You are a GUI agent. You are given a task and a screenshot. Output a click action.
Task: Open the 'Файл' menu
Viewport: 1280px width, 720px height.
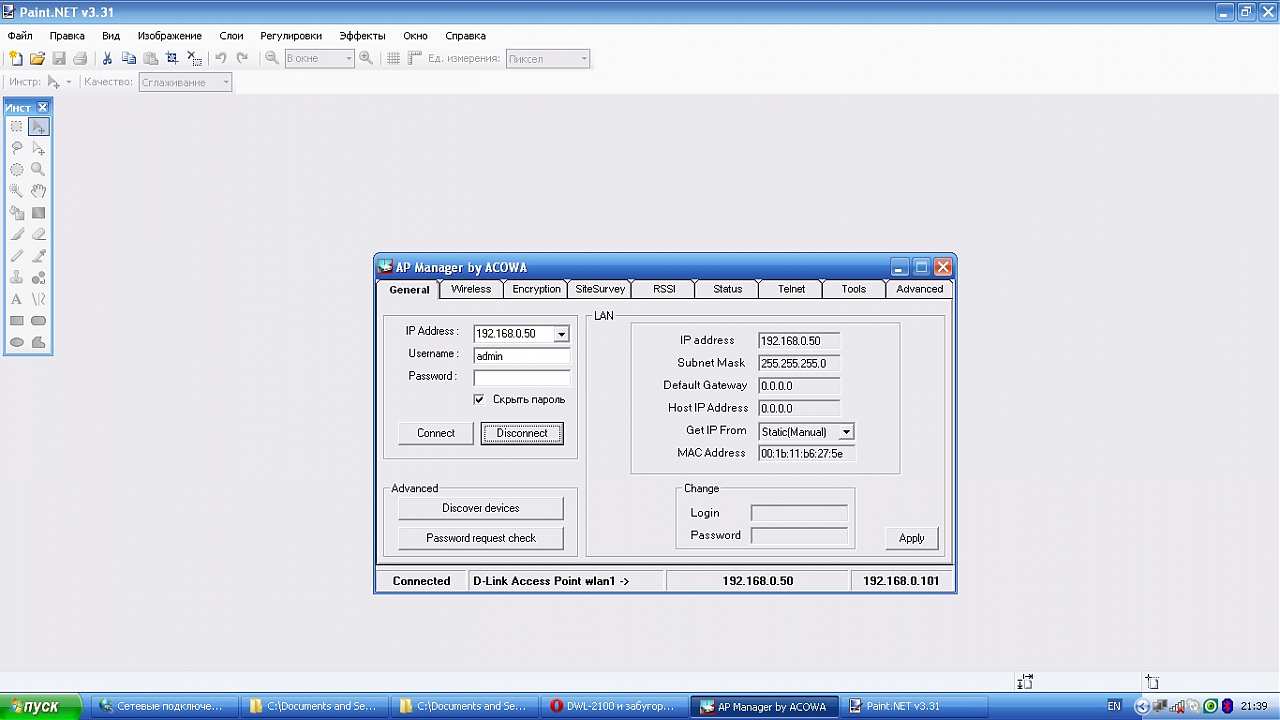point(20,36)
